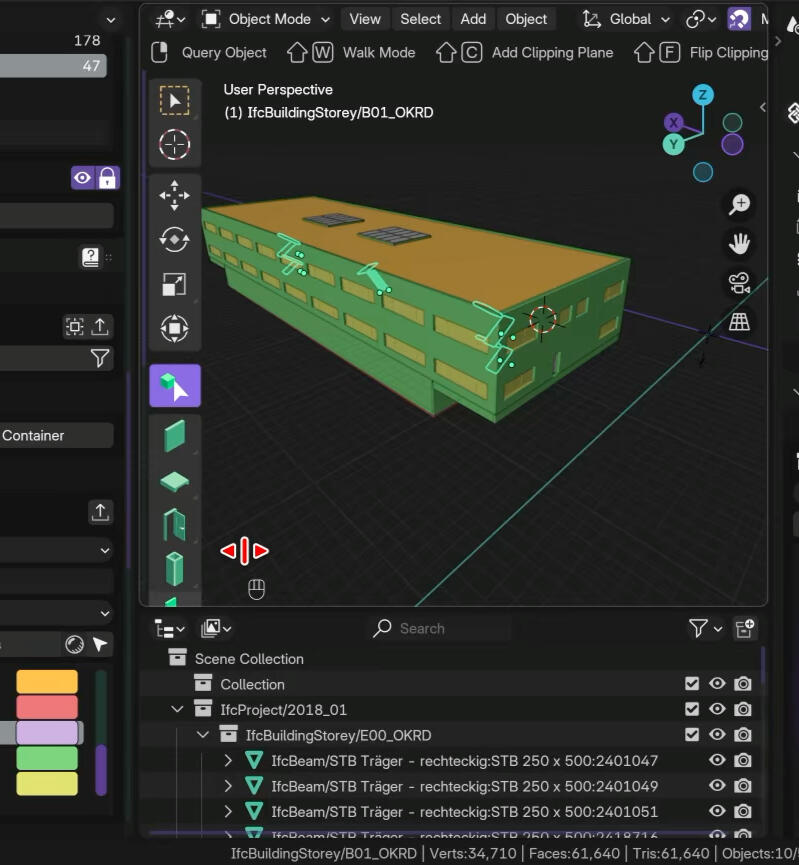
Task: Select the Transform tool
Action: coord(175,328)
